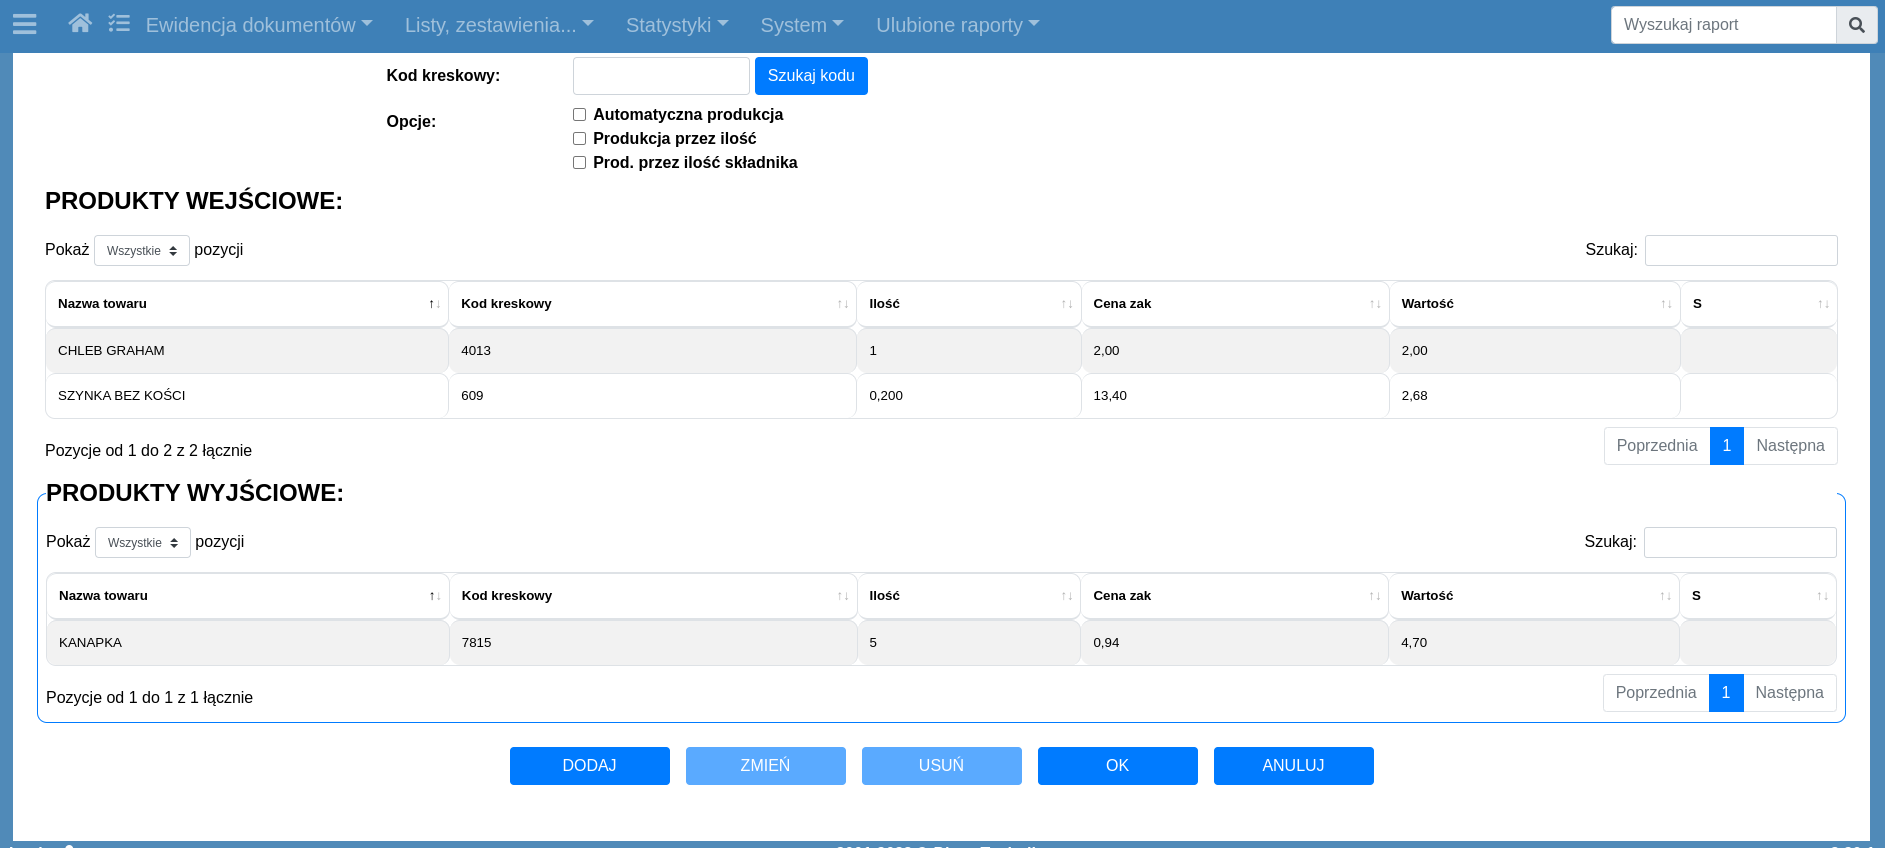Focus the Wyszukaj raport search box
1885x848 pixels.
(1724, 25)
